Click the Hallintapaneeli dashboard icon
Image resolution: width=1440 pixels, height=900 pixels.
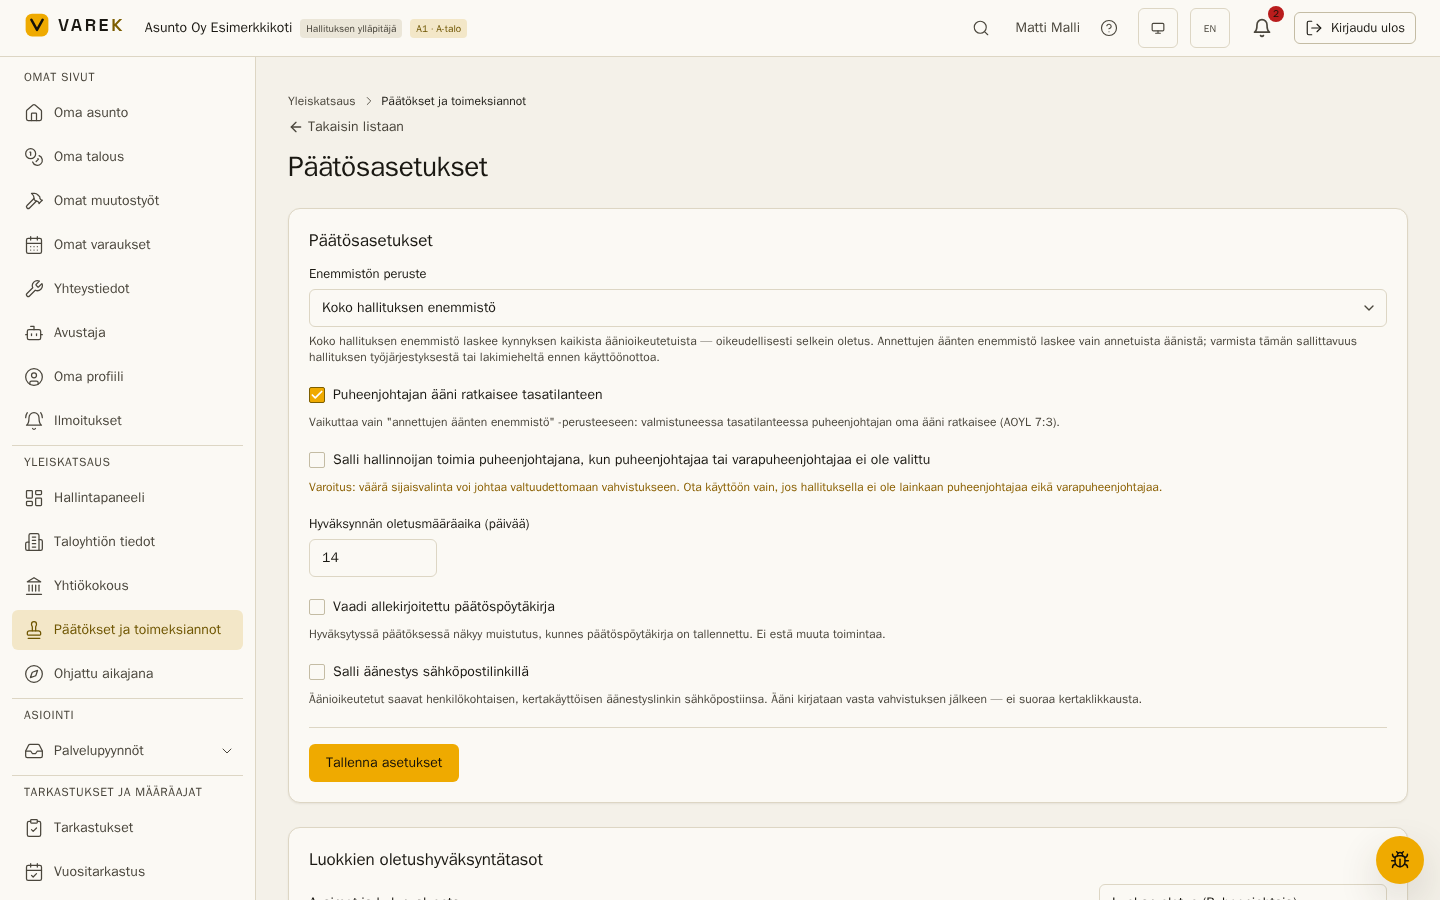(x=34, y=498)
